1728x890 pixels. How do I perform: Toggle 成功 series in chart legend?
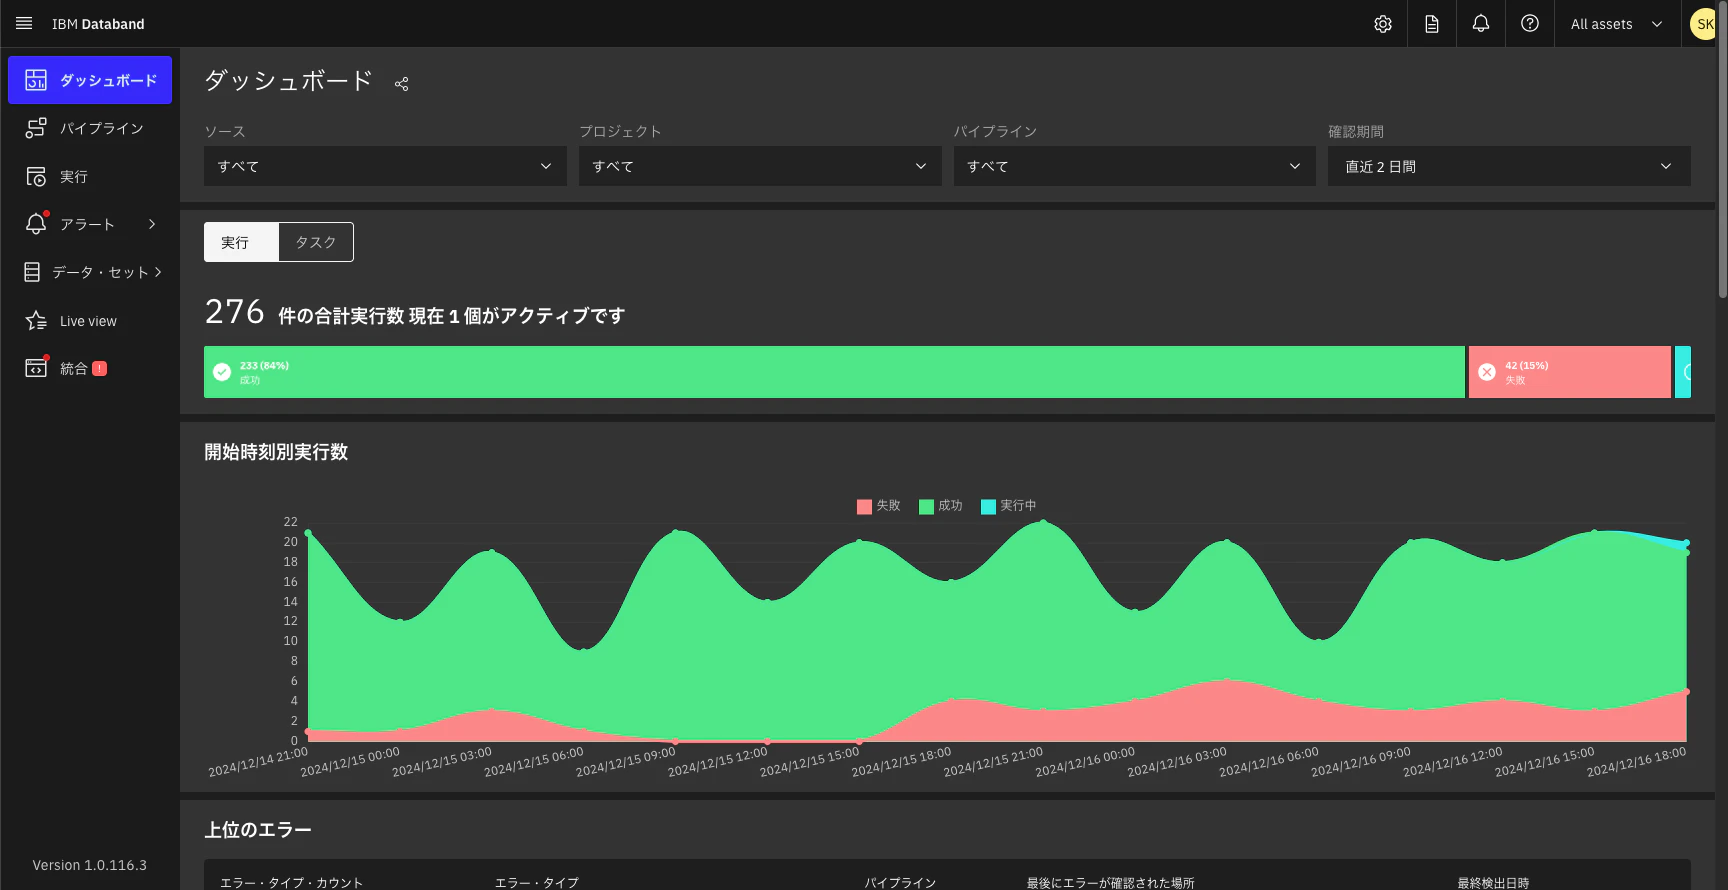941,506
